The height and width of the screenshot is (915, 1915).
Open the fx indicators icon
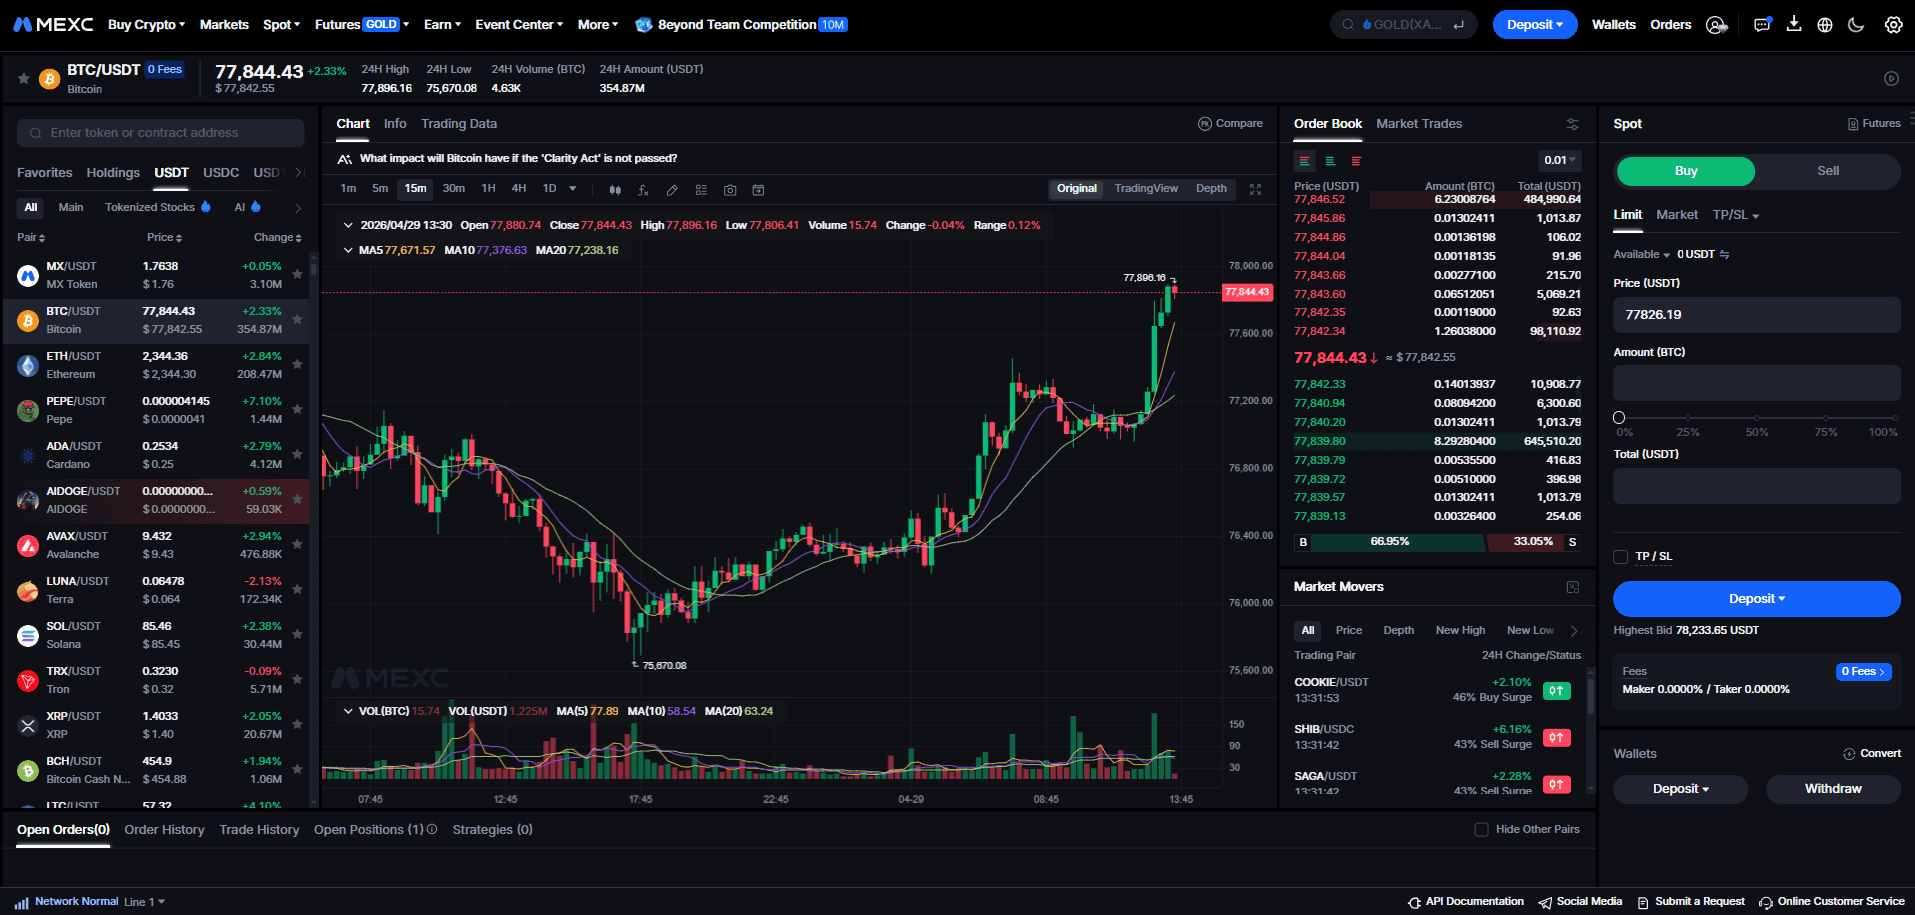click(643, 189)
